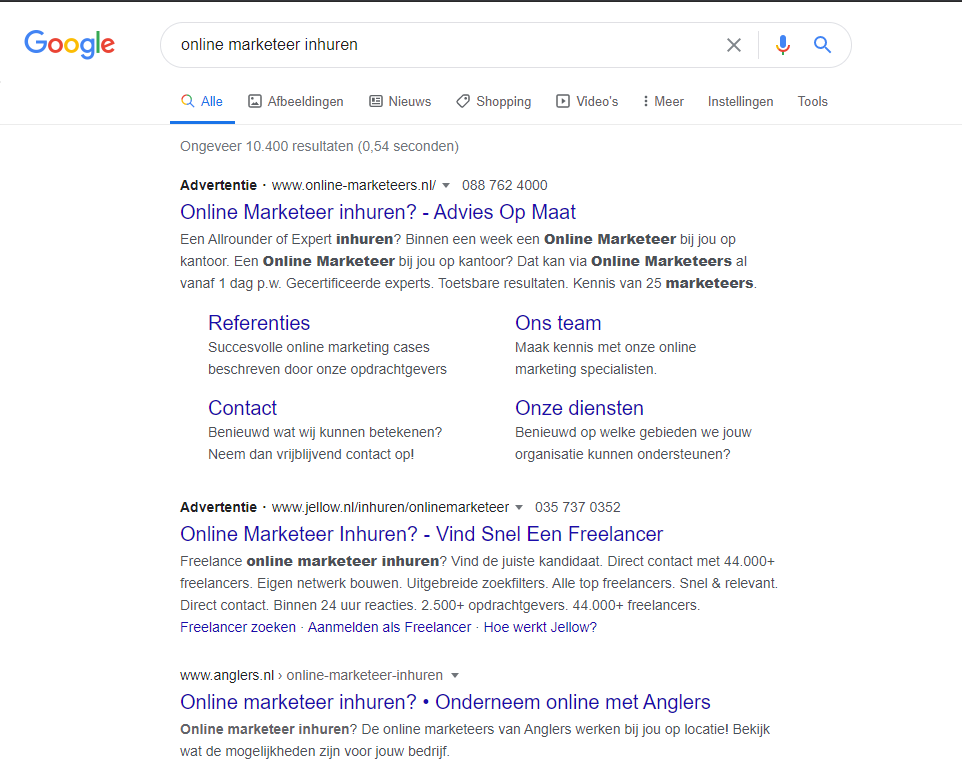Image resolution: width=962 pixels, height=777 pixels.
Task: Click the www.jellow.nl/inhuren/onlinemarketeer URL text
Action: click(x=391, y=508)
